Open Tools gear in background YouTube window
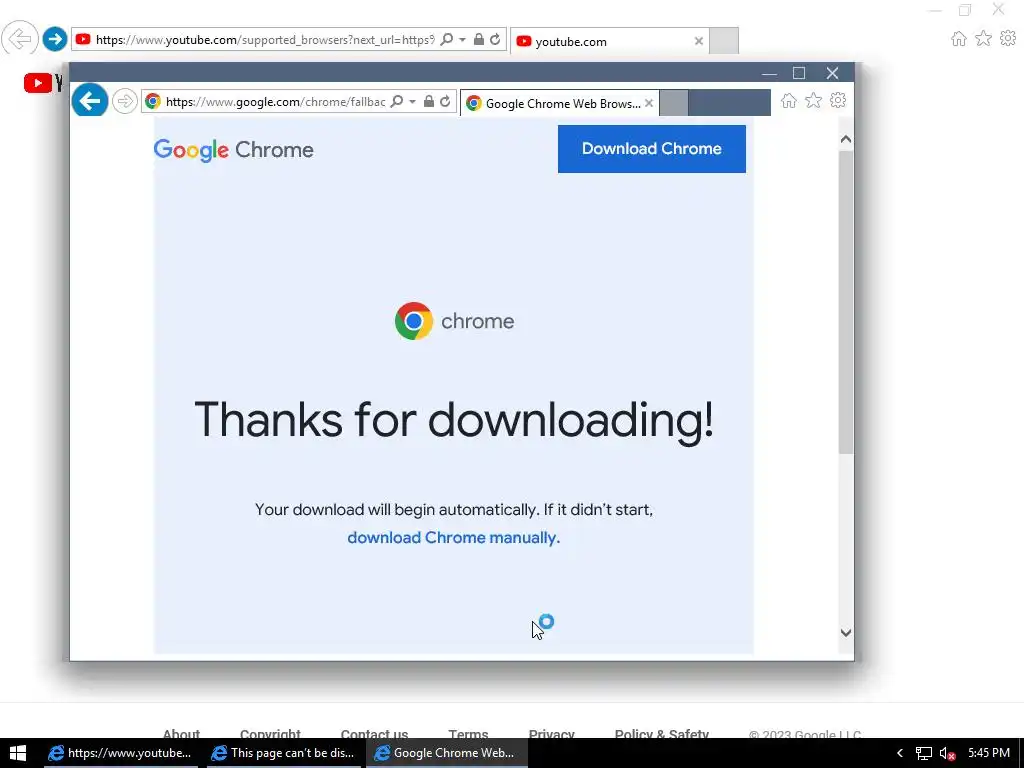This screenshot has width=1024, height=768. pos(1008,38)
